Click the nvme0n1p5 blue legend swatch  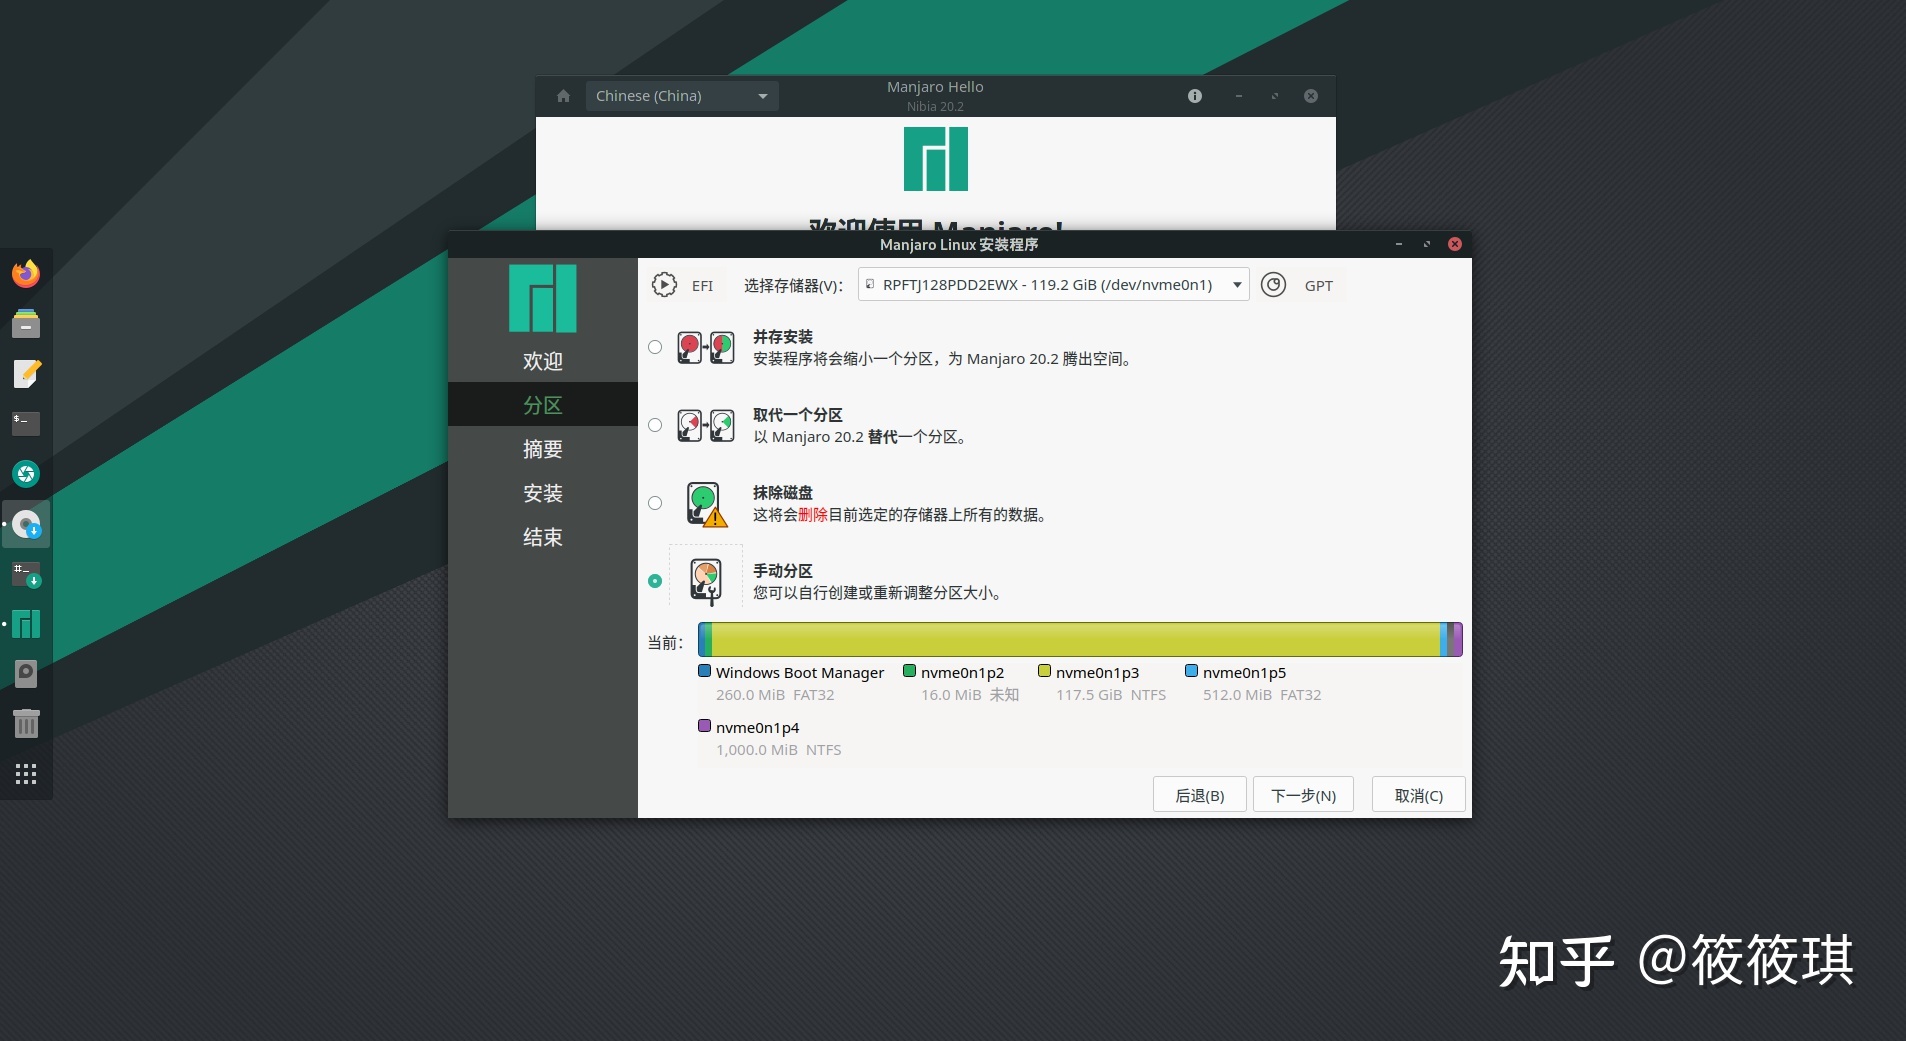point(1192,671)
